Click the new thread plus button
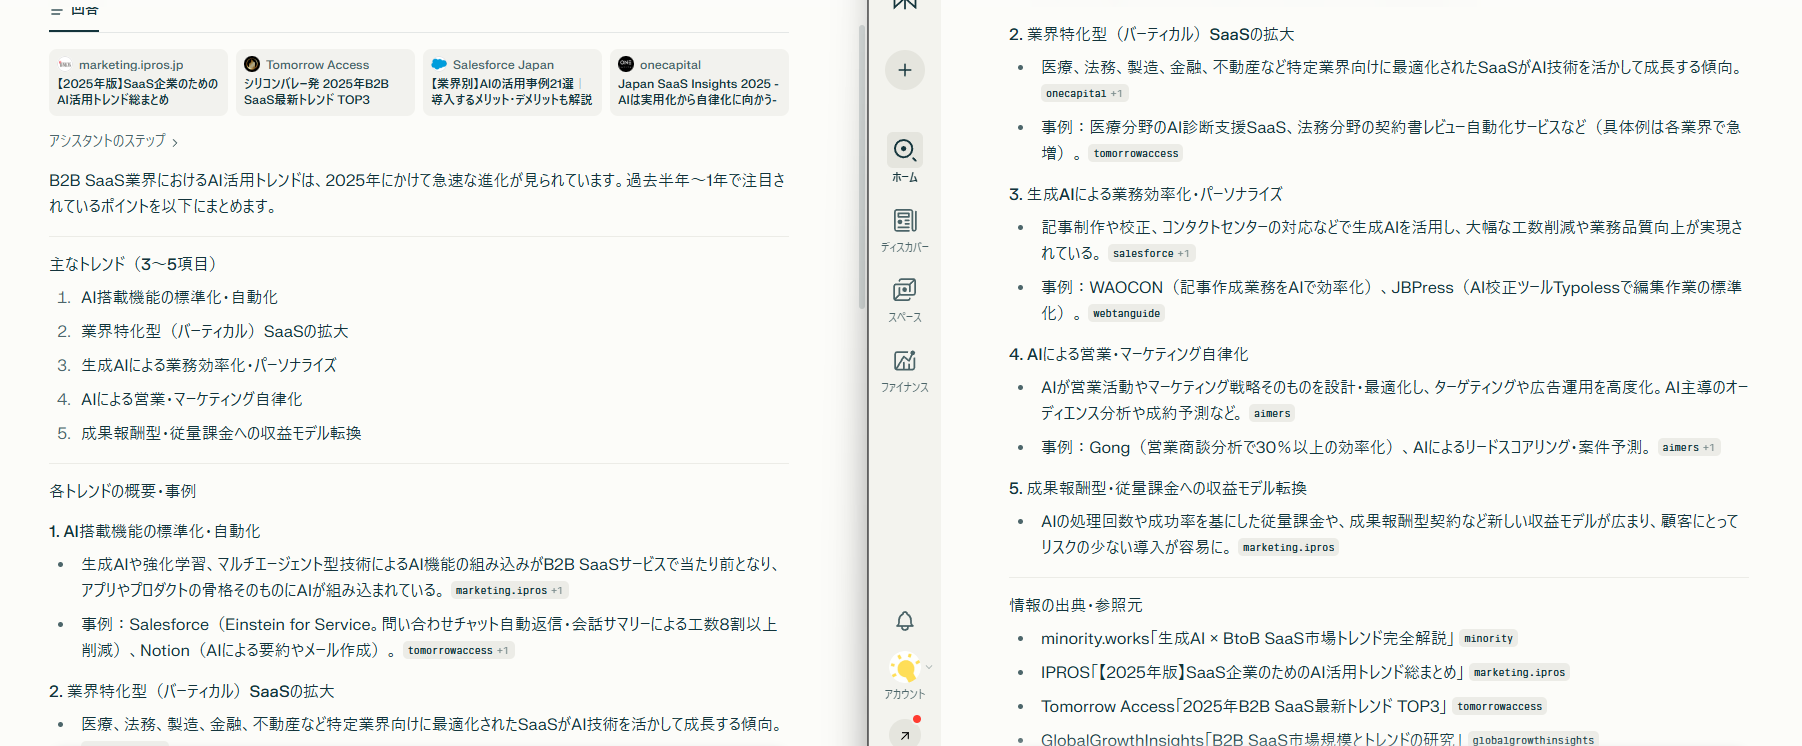The width and height of the screenshot is (1802, 746). coord(904,70)
